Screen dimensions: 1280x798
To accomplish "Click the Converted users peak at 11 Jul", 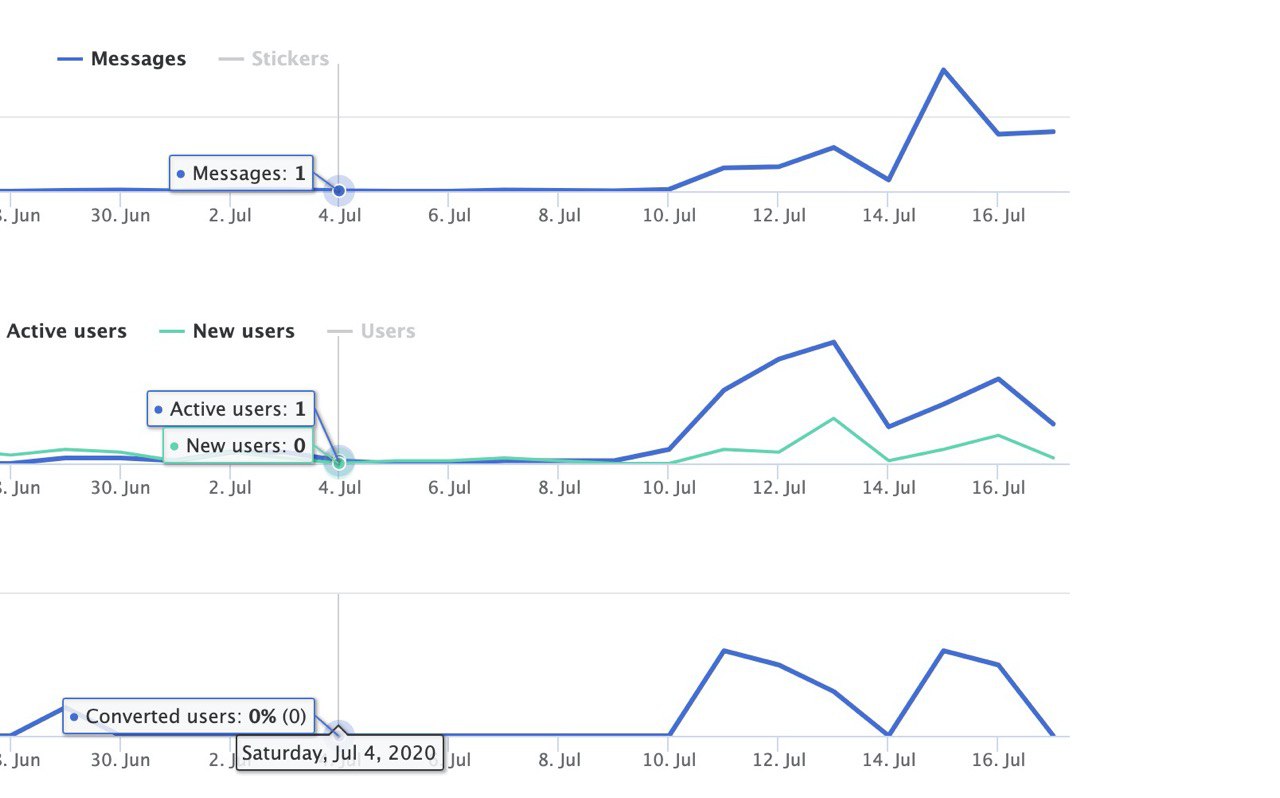I will pyautogui.click(x=723, y=651).
